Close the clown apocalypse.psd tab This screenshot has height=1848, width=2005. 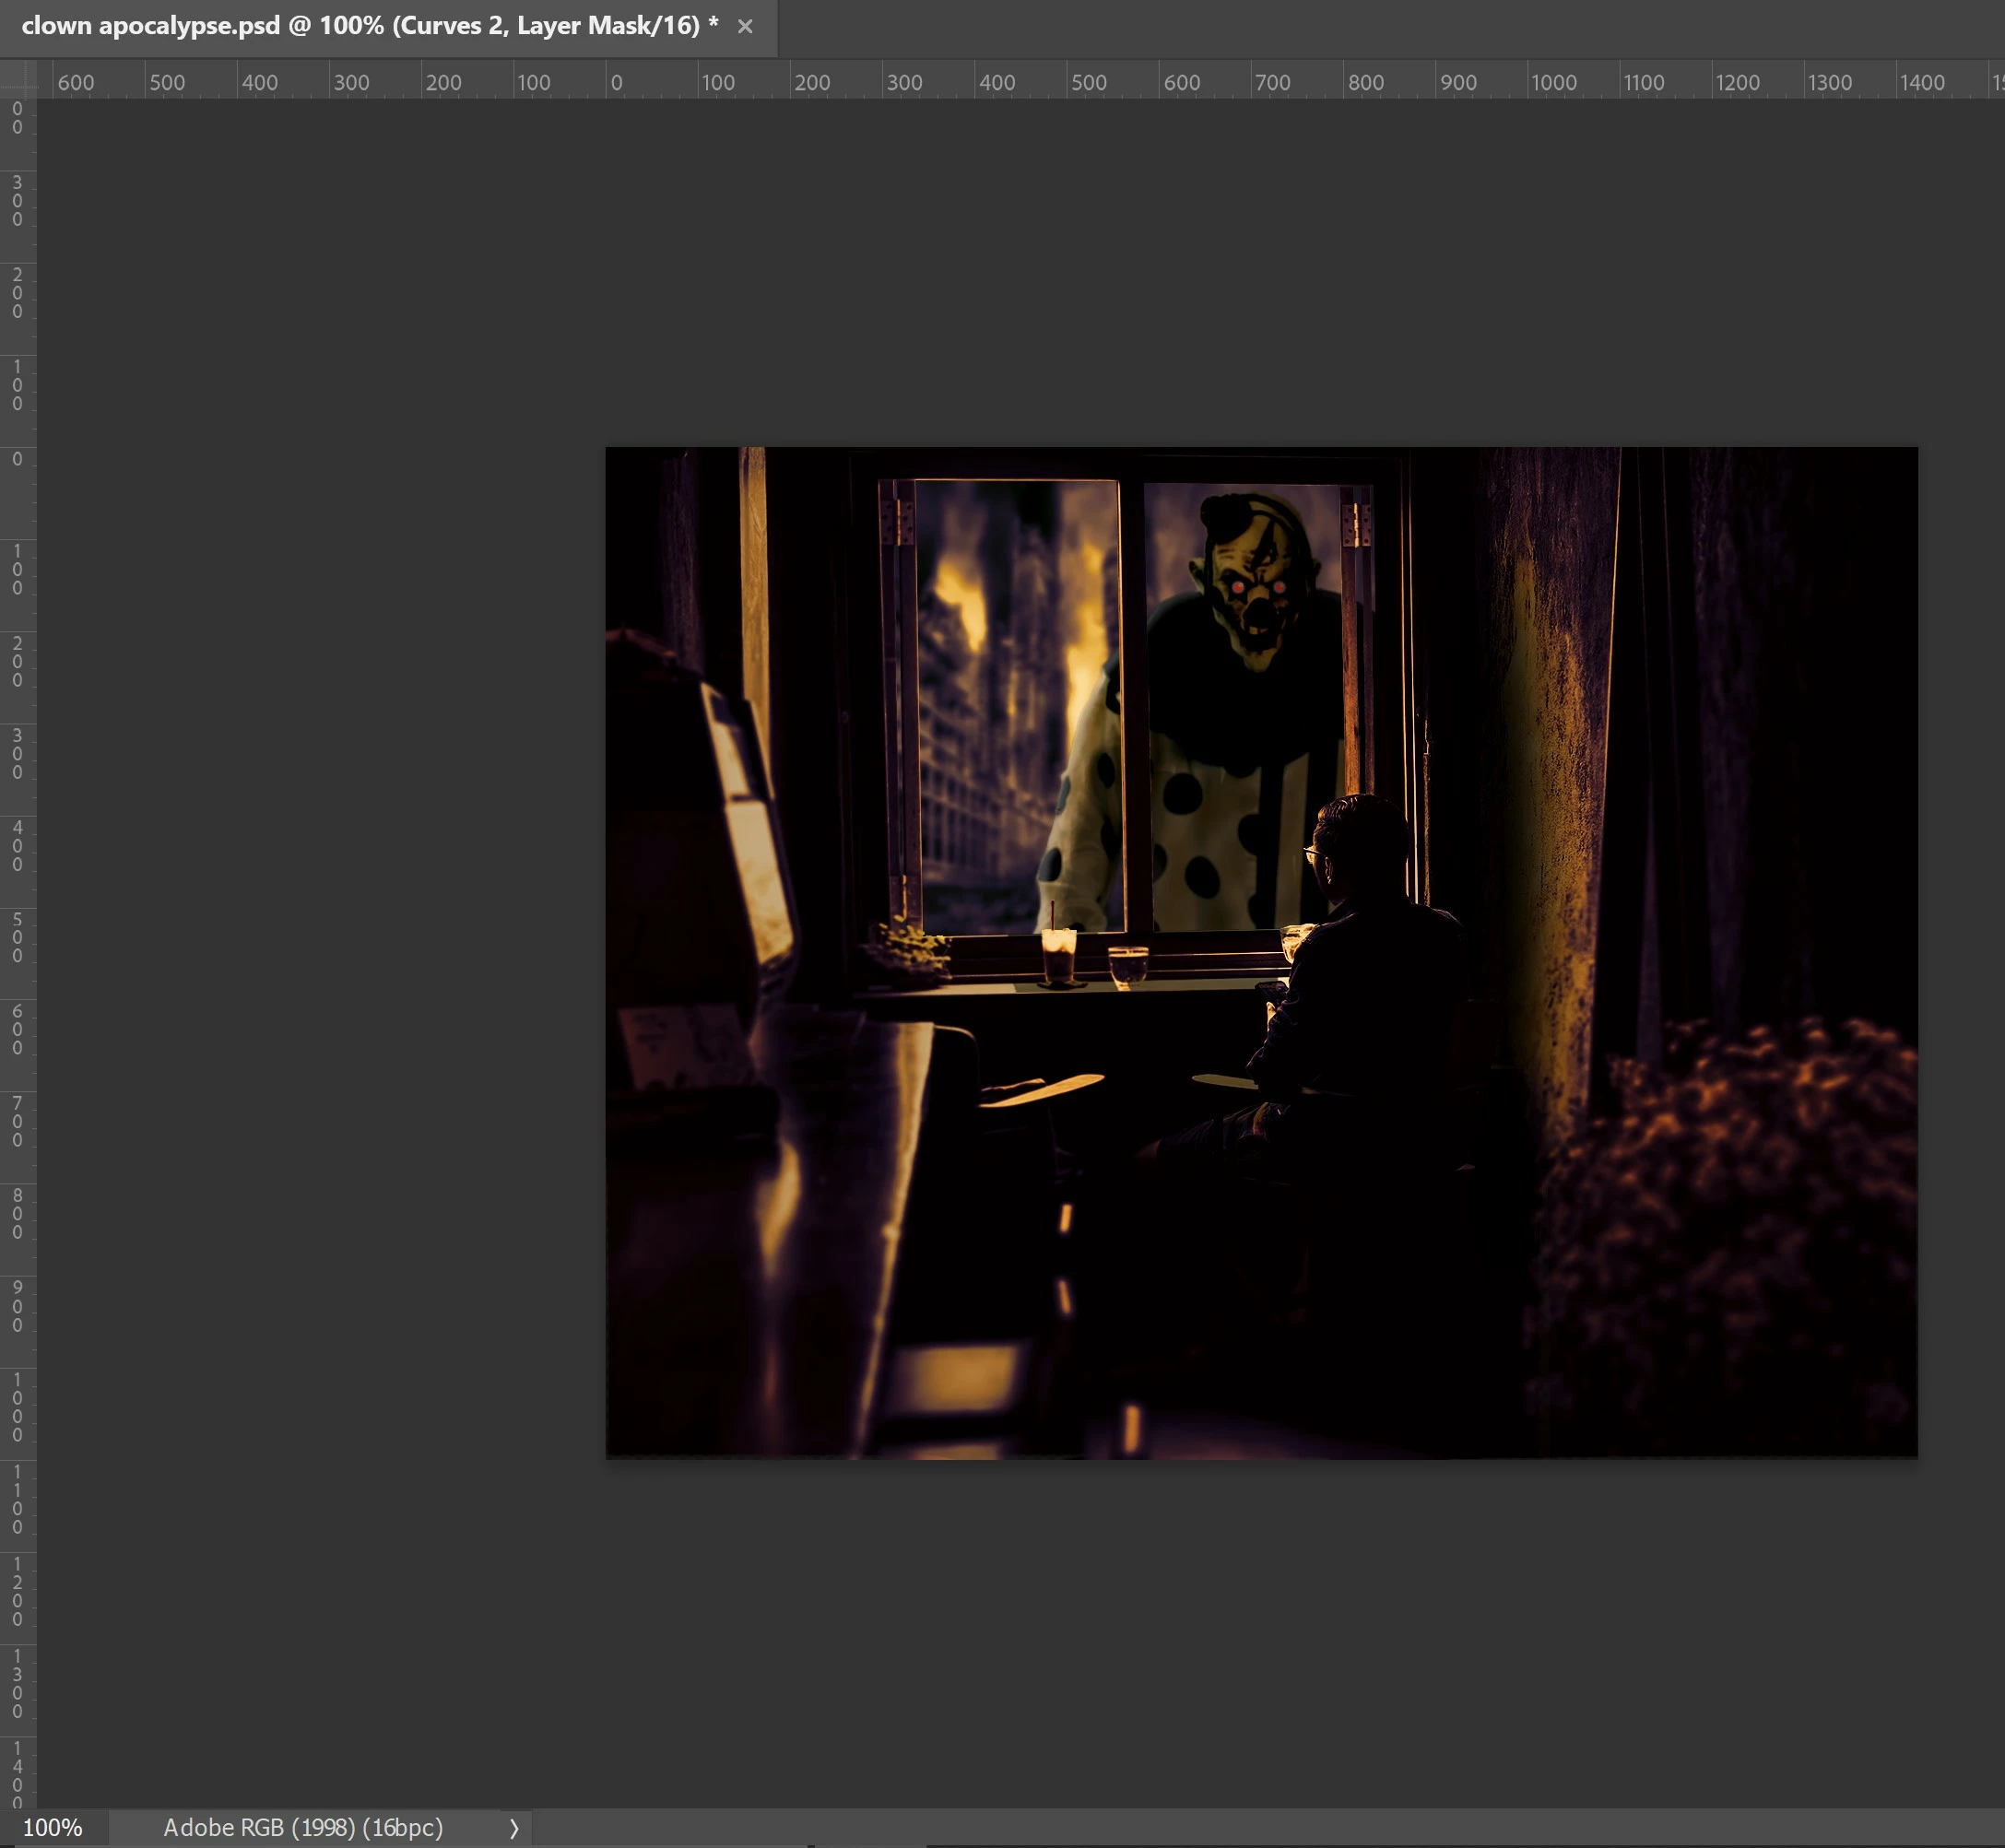point(745,27)
